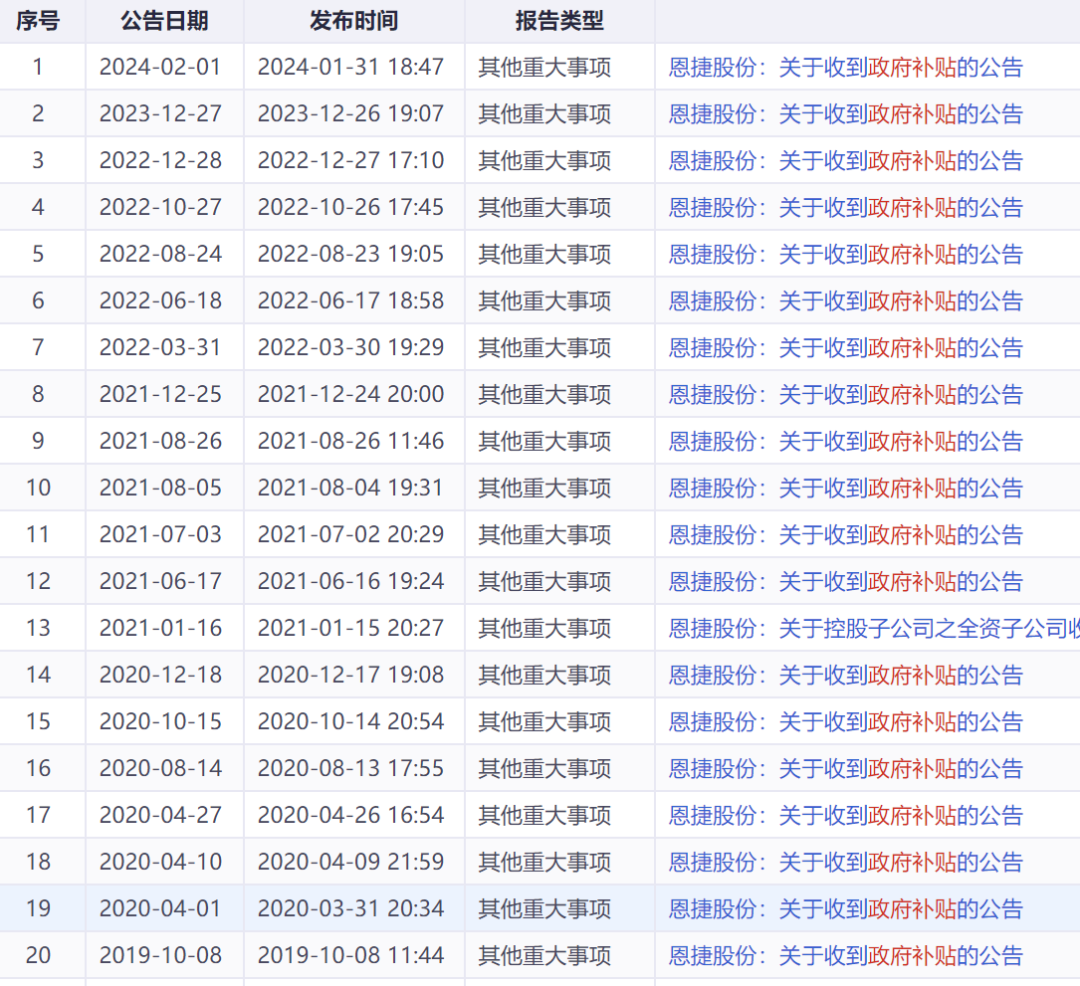Open the announcement dated 2019-10-08
This screenshot has height=986, width=1080.
[x=846, y=956]
